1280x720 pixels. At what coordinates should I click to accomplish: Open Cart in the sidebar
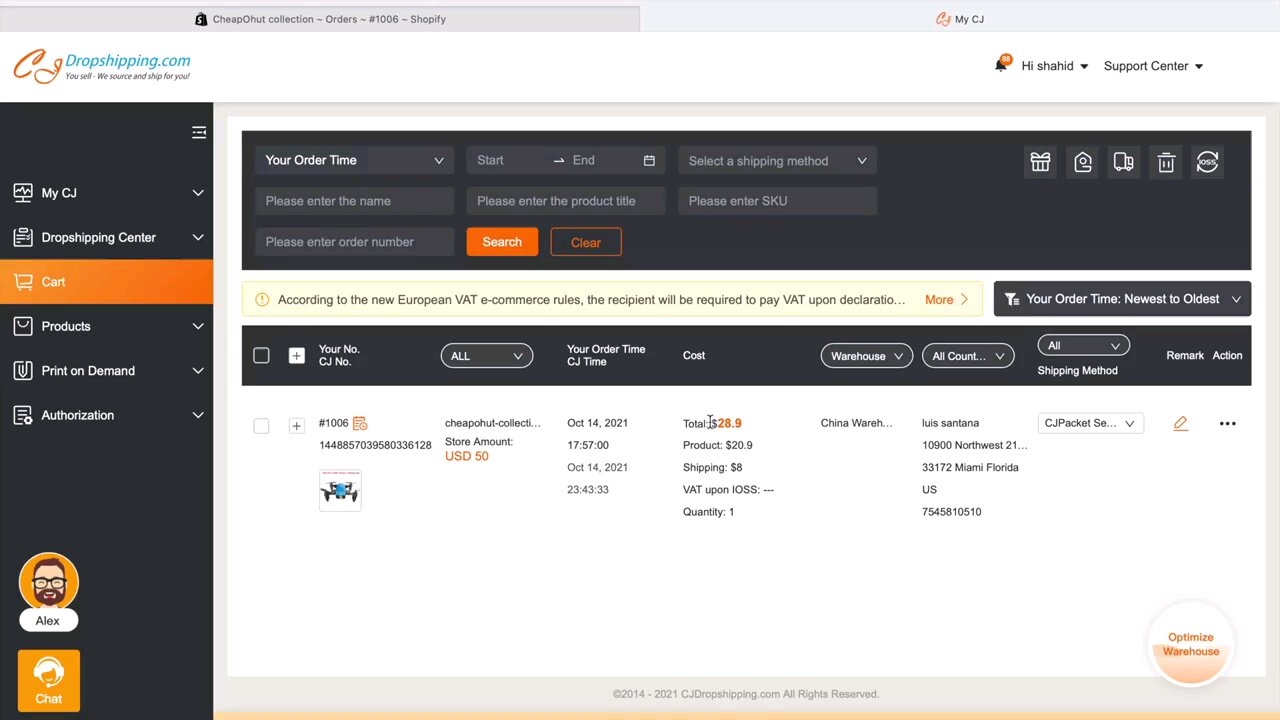point(106,282)
